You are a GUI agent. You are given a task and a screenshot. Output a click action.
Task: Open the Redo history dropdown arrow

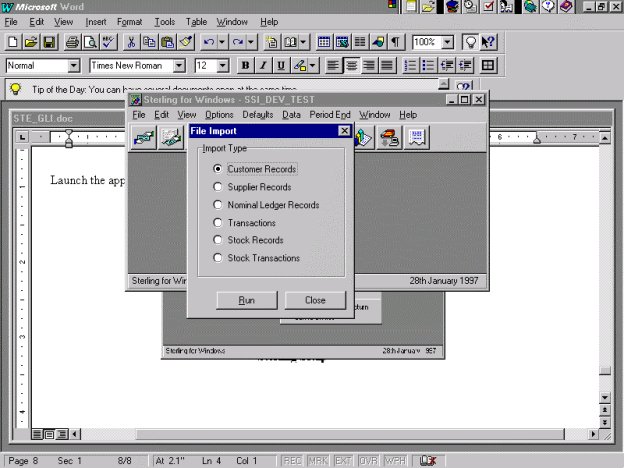click(251, 42)
